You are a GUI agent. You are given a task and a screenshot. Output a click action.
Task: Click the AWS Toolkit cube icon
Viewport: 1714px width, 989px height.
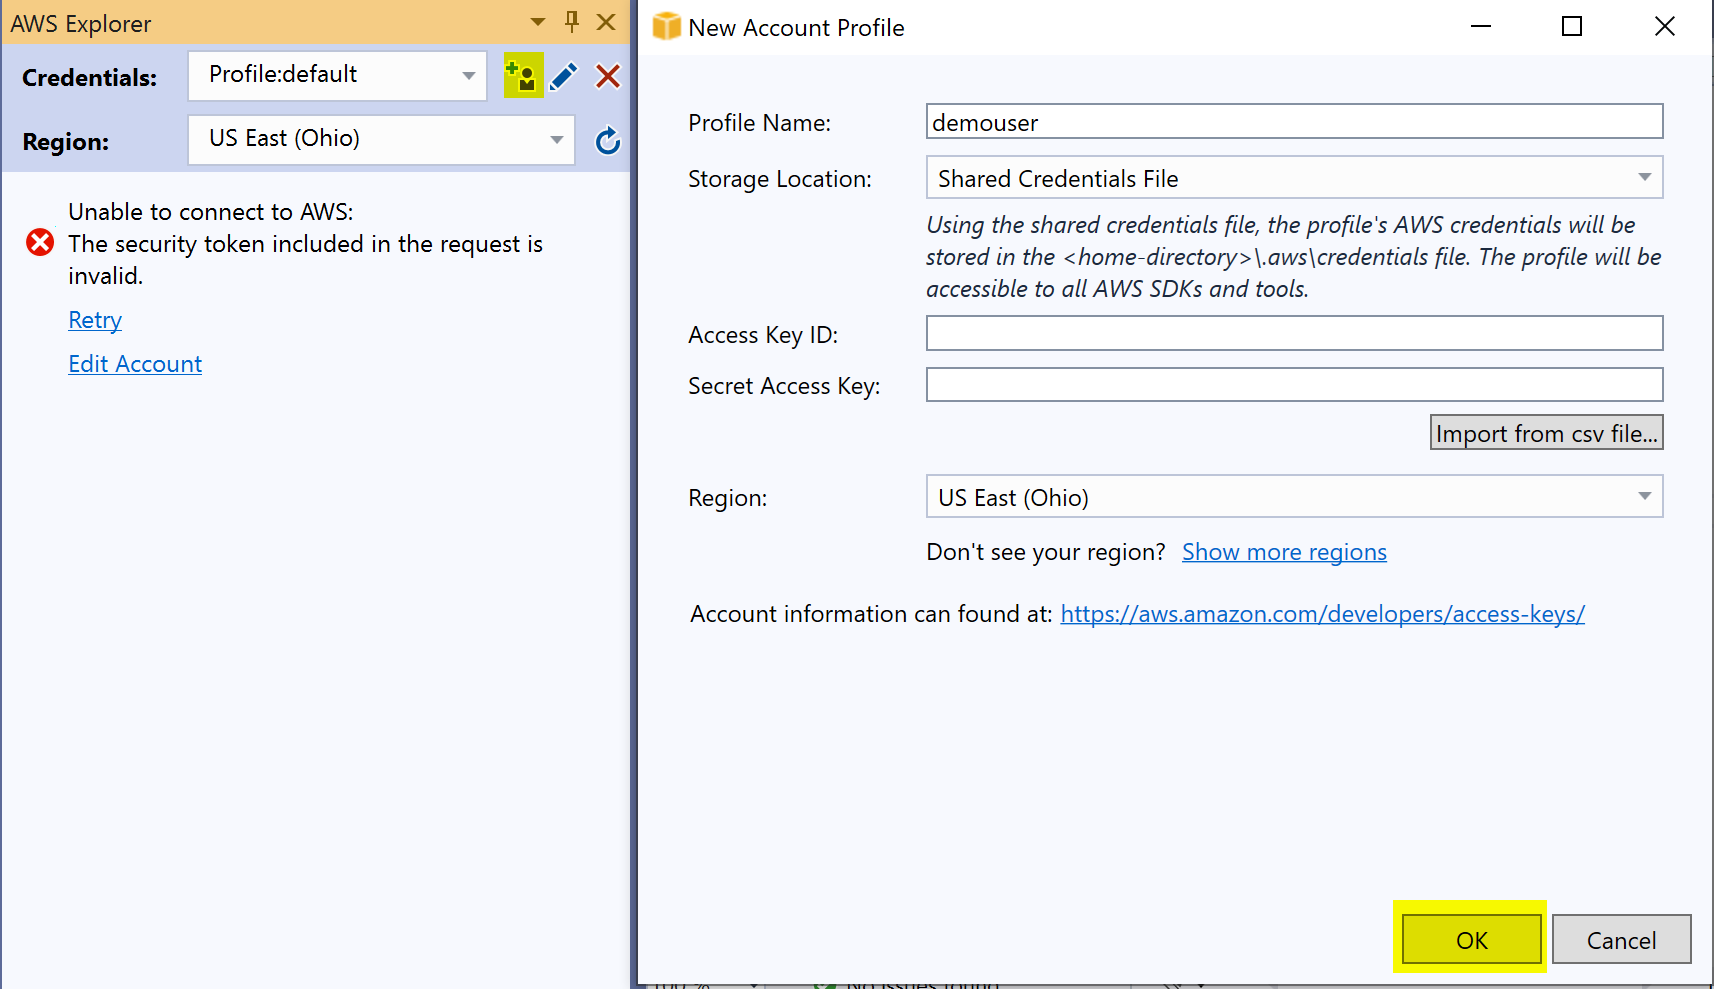click(665, 26)
